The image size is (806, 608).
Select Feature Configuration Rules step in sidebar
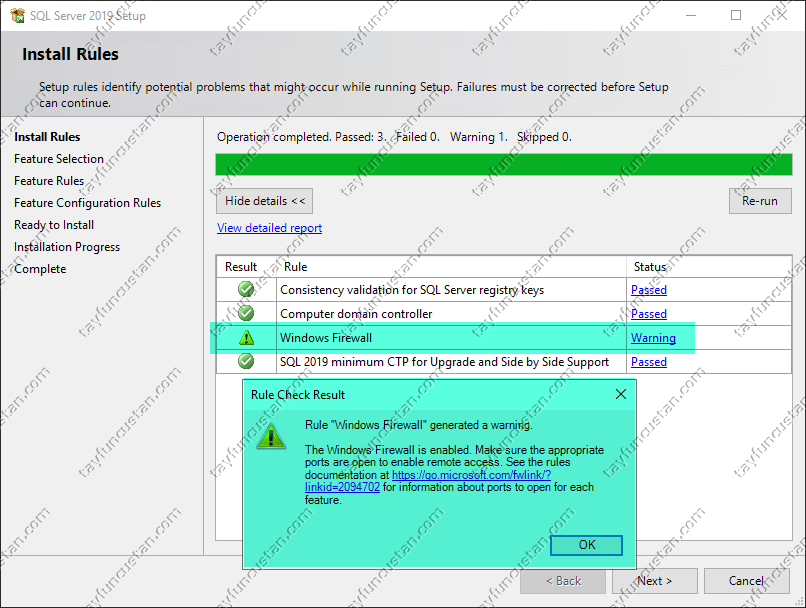pos(87,203)
